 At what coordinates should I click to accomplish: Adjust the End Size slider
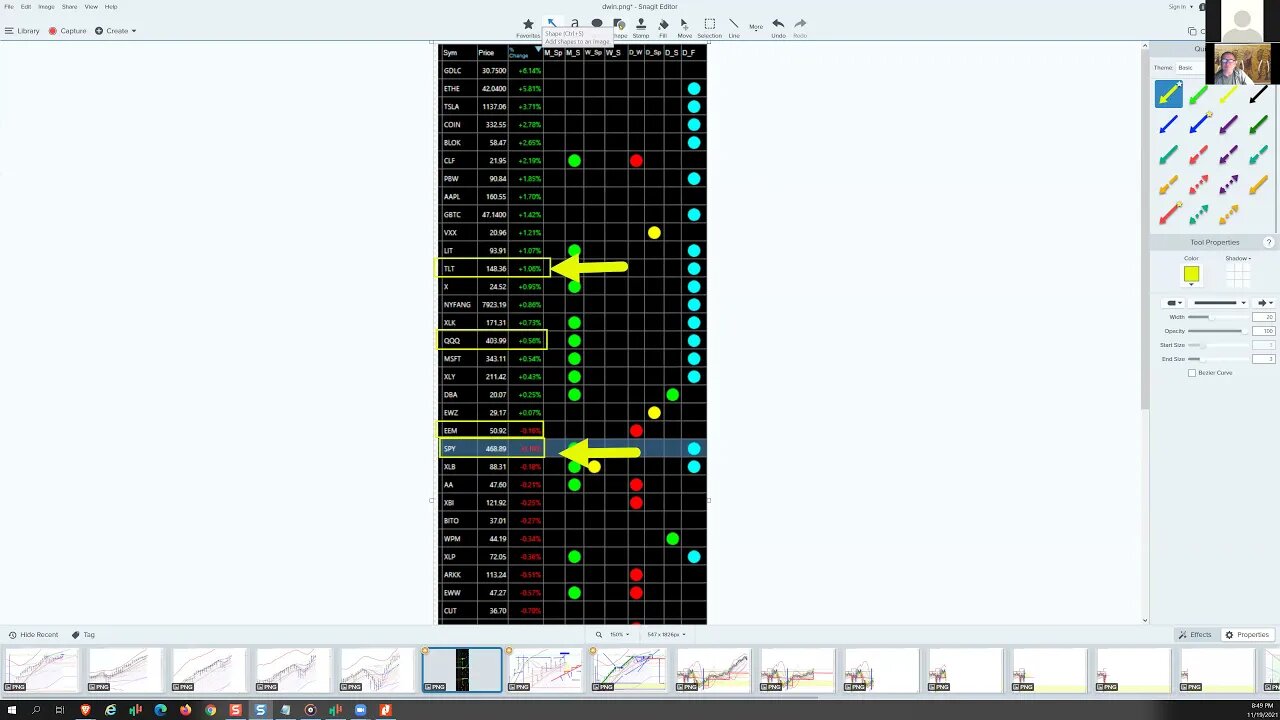click(x=1216, y=359)
